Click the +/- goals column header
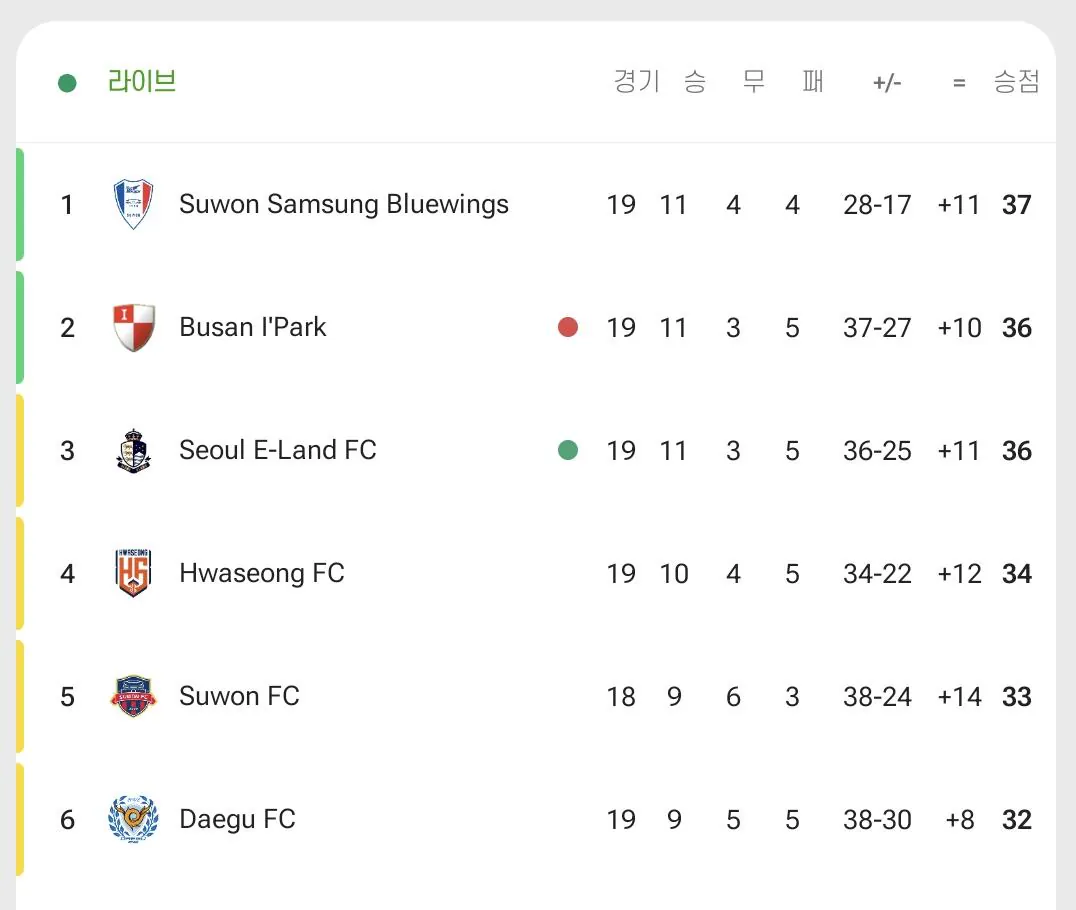The image size is (1076, 910). coord(887,83)
